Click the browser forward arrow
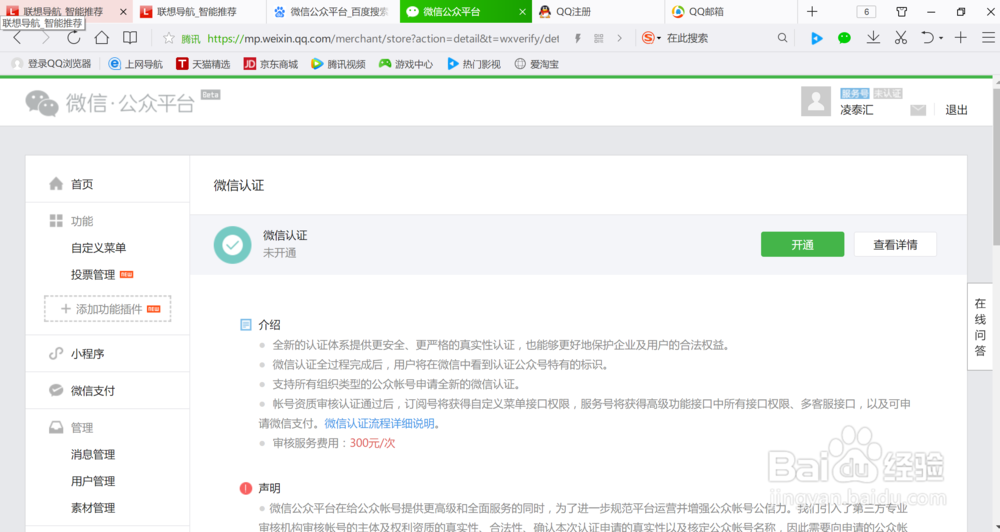Screen dimensions: 1000x532 [45, 38]
